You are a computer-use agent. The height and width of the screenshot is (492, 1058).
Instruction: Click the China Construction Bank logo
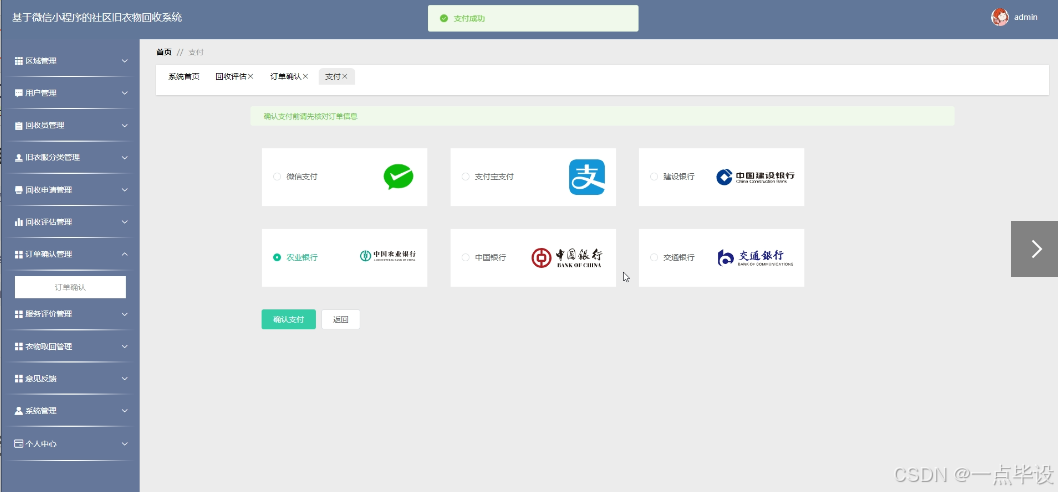click(x=755, y=177)
